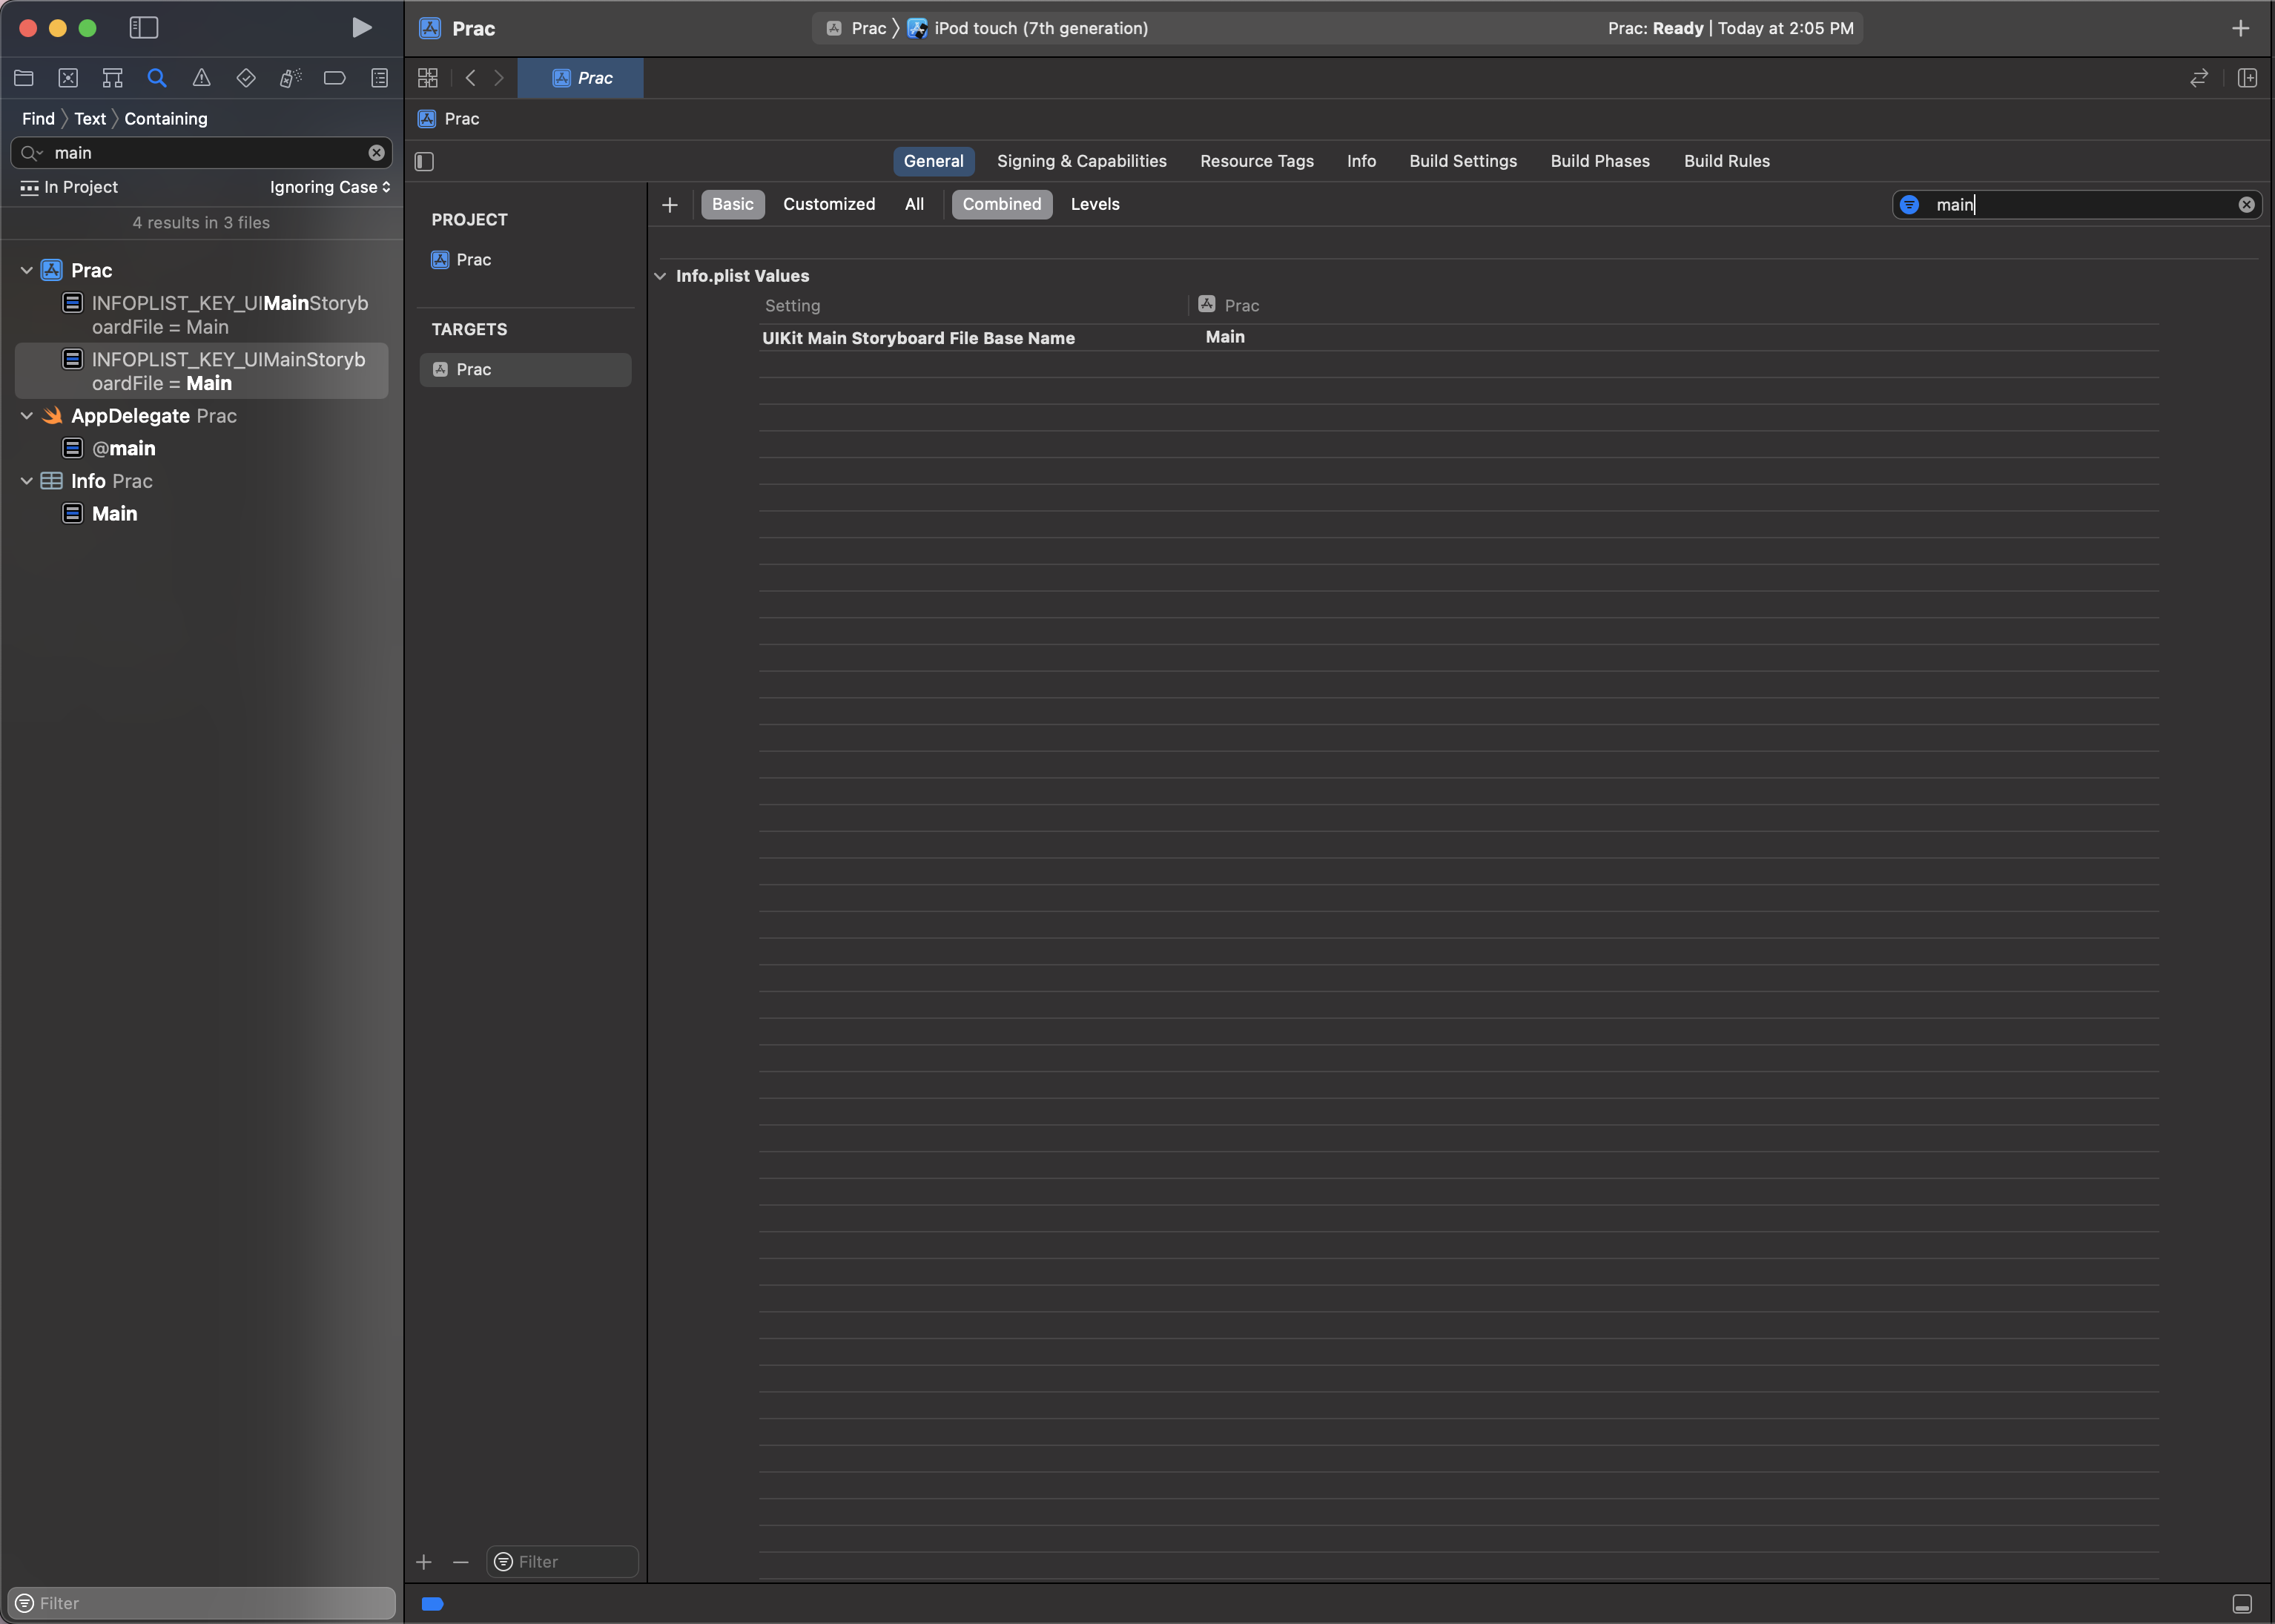The height and width of the screenshot is (1624, 2275).
Task: Open the Breakpoint navigator
Action: coord(335,78)
